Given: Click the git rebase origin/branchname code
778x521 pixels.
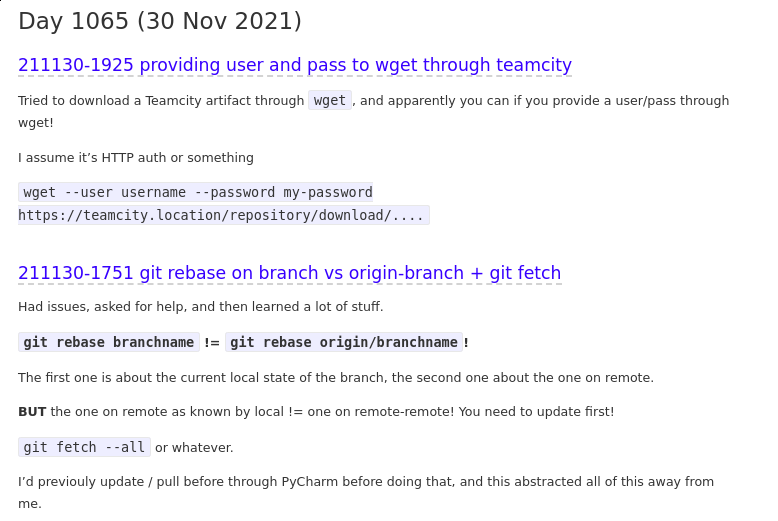Looking at the screenshot, I should pos(344,342).
